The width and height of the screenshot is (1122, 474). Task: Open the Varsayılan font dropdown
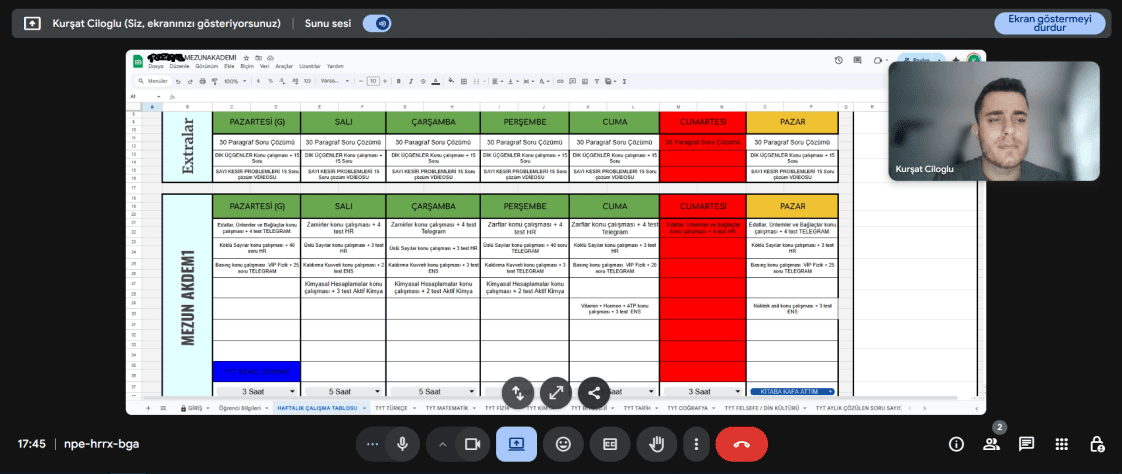334,81
